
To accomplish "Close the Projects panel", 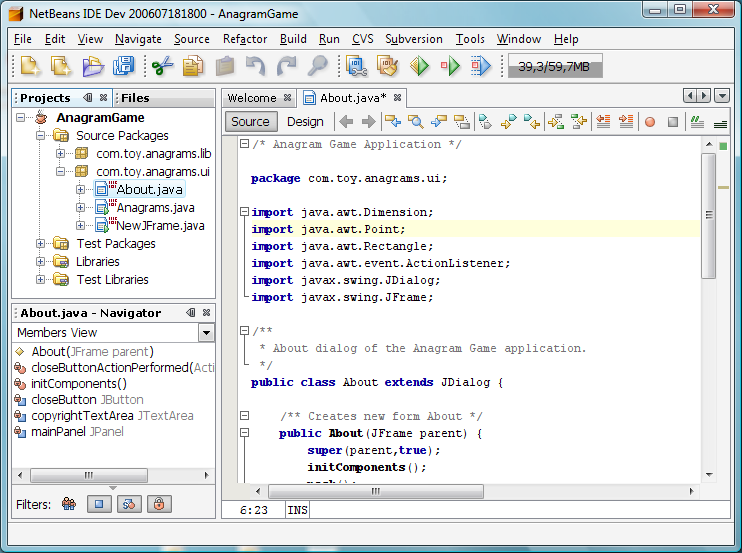I will (103, 97).
